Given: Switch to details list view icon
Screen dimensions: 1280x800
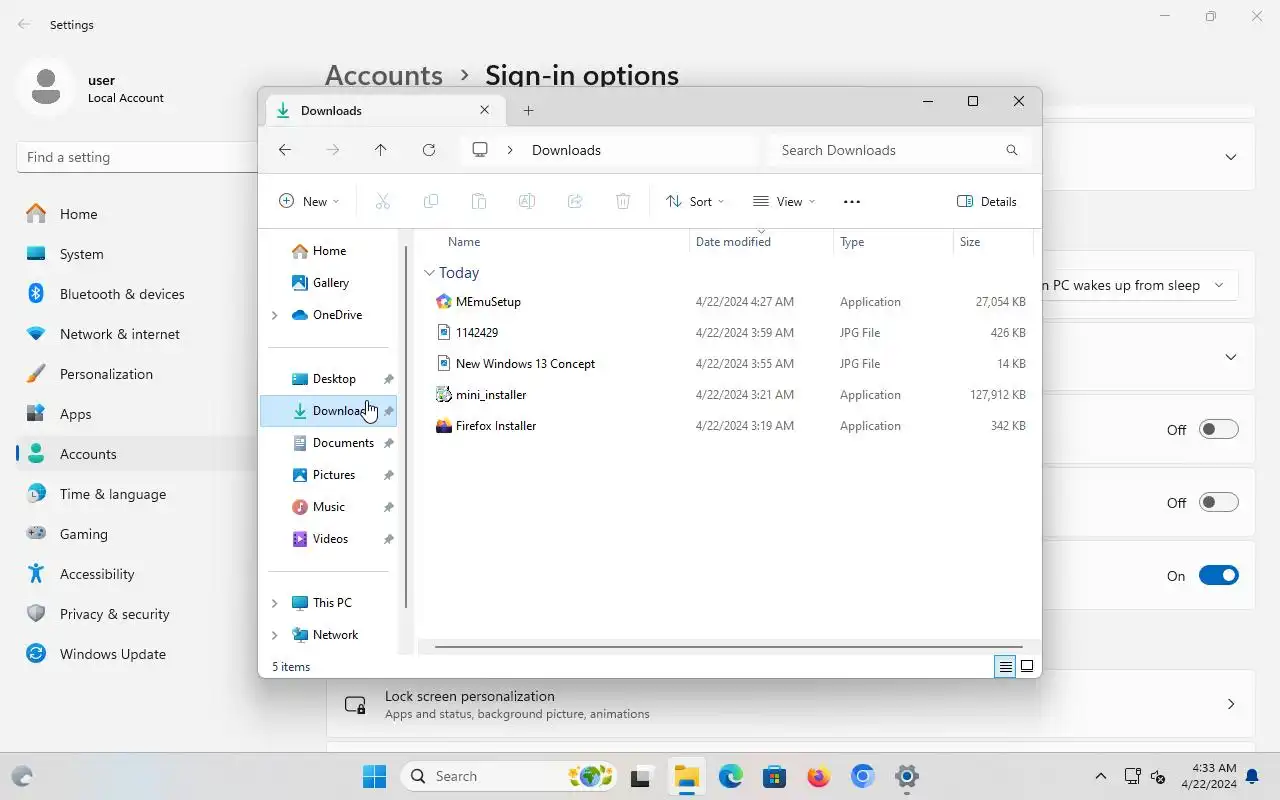Looking at the screenshot, I should 1005,666.
